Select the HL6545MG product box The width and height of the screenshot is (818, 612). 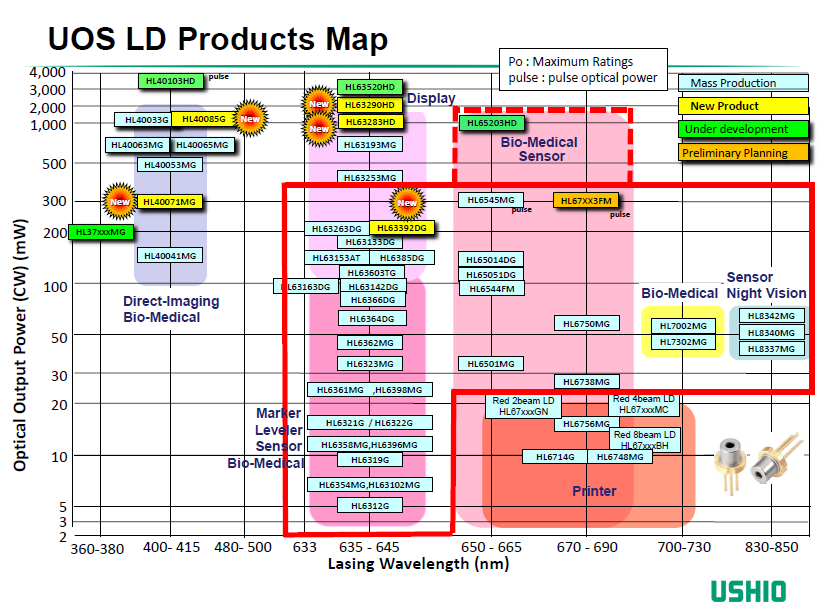coord(491,200)
